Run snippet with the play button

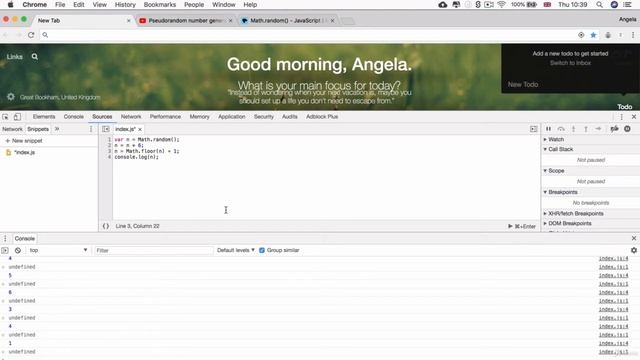point(510,226)
